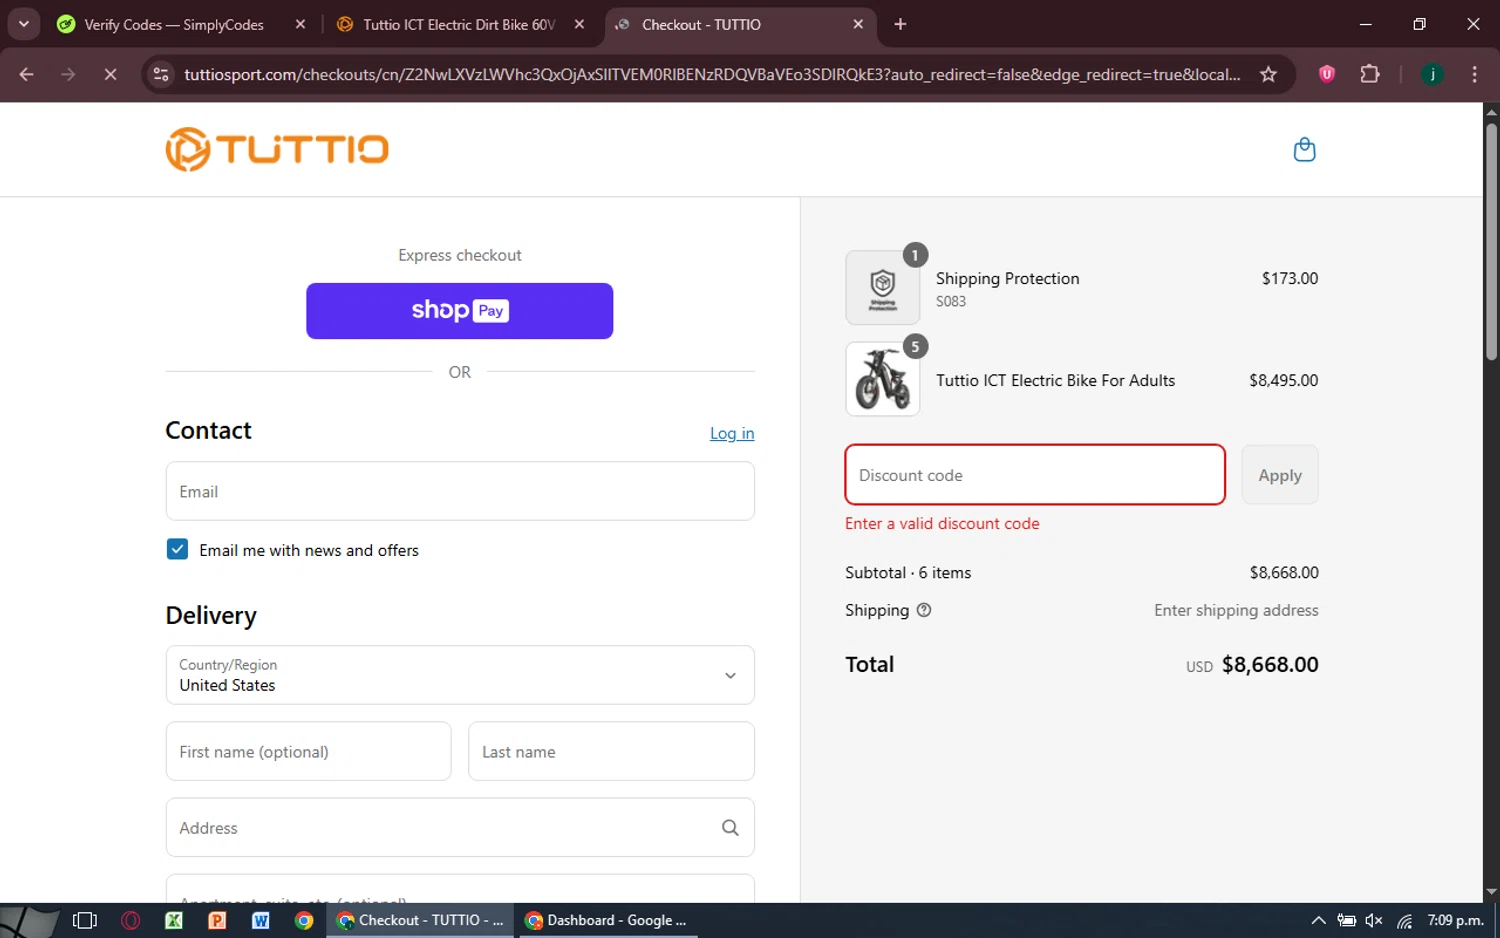1500x938 pixels.
Task: Close the Checkout - TUTTIO tab
Action: click(858, 24)
